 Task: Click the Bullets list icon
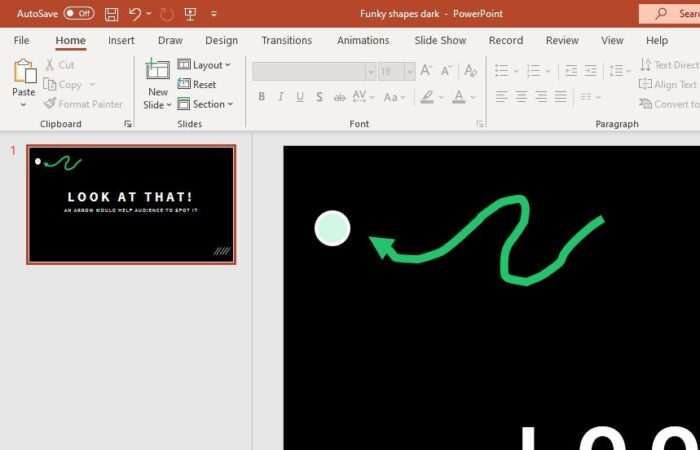[x=502, y=71]
